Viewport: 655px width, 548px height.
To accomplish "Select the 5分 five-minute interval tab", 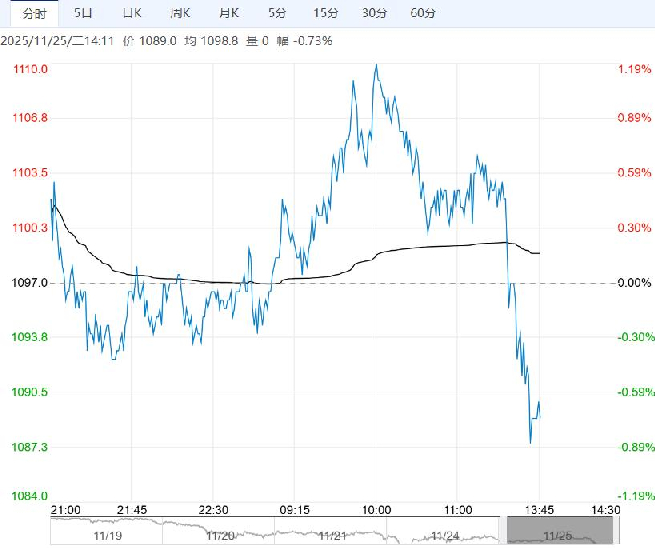I will pyautogui.click(x=277, y=13).
